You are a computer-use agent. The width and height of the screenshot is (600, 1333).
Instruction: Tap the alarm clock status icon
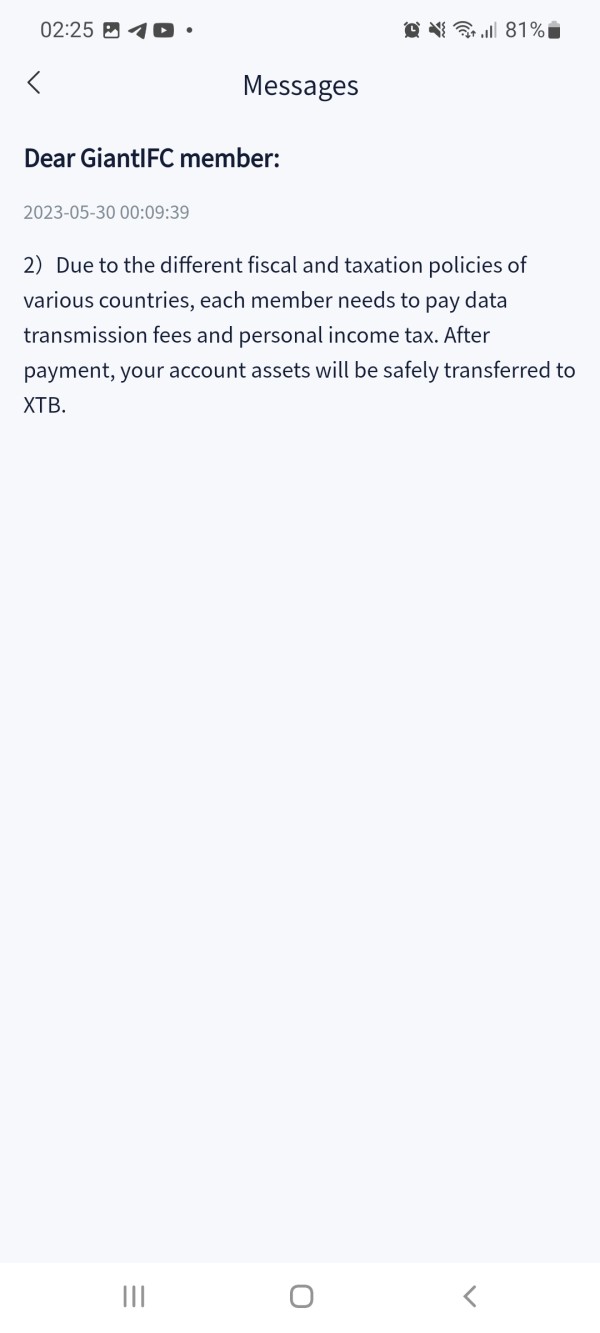[412, 31]
